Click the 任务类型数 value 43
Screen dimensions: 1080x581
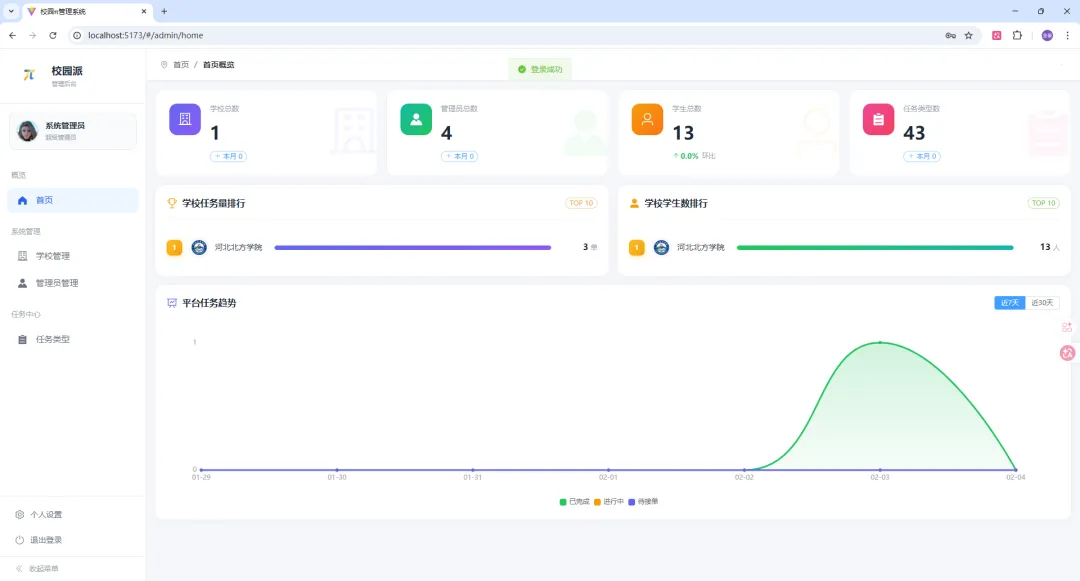(914, 133)
